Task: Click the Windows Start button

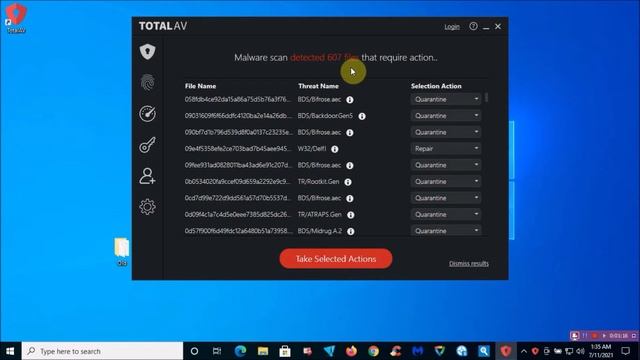Action: (11, 351)
